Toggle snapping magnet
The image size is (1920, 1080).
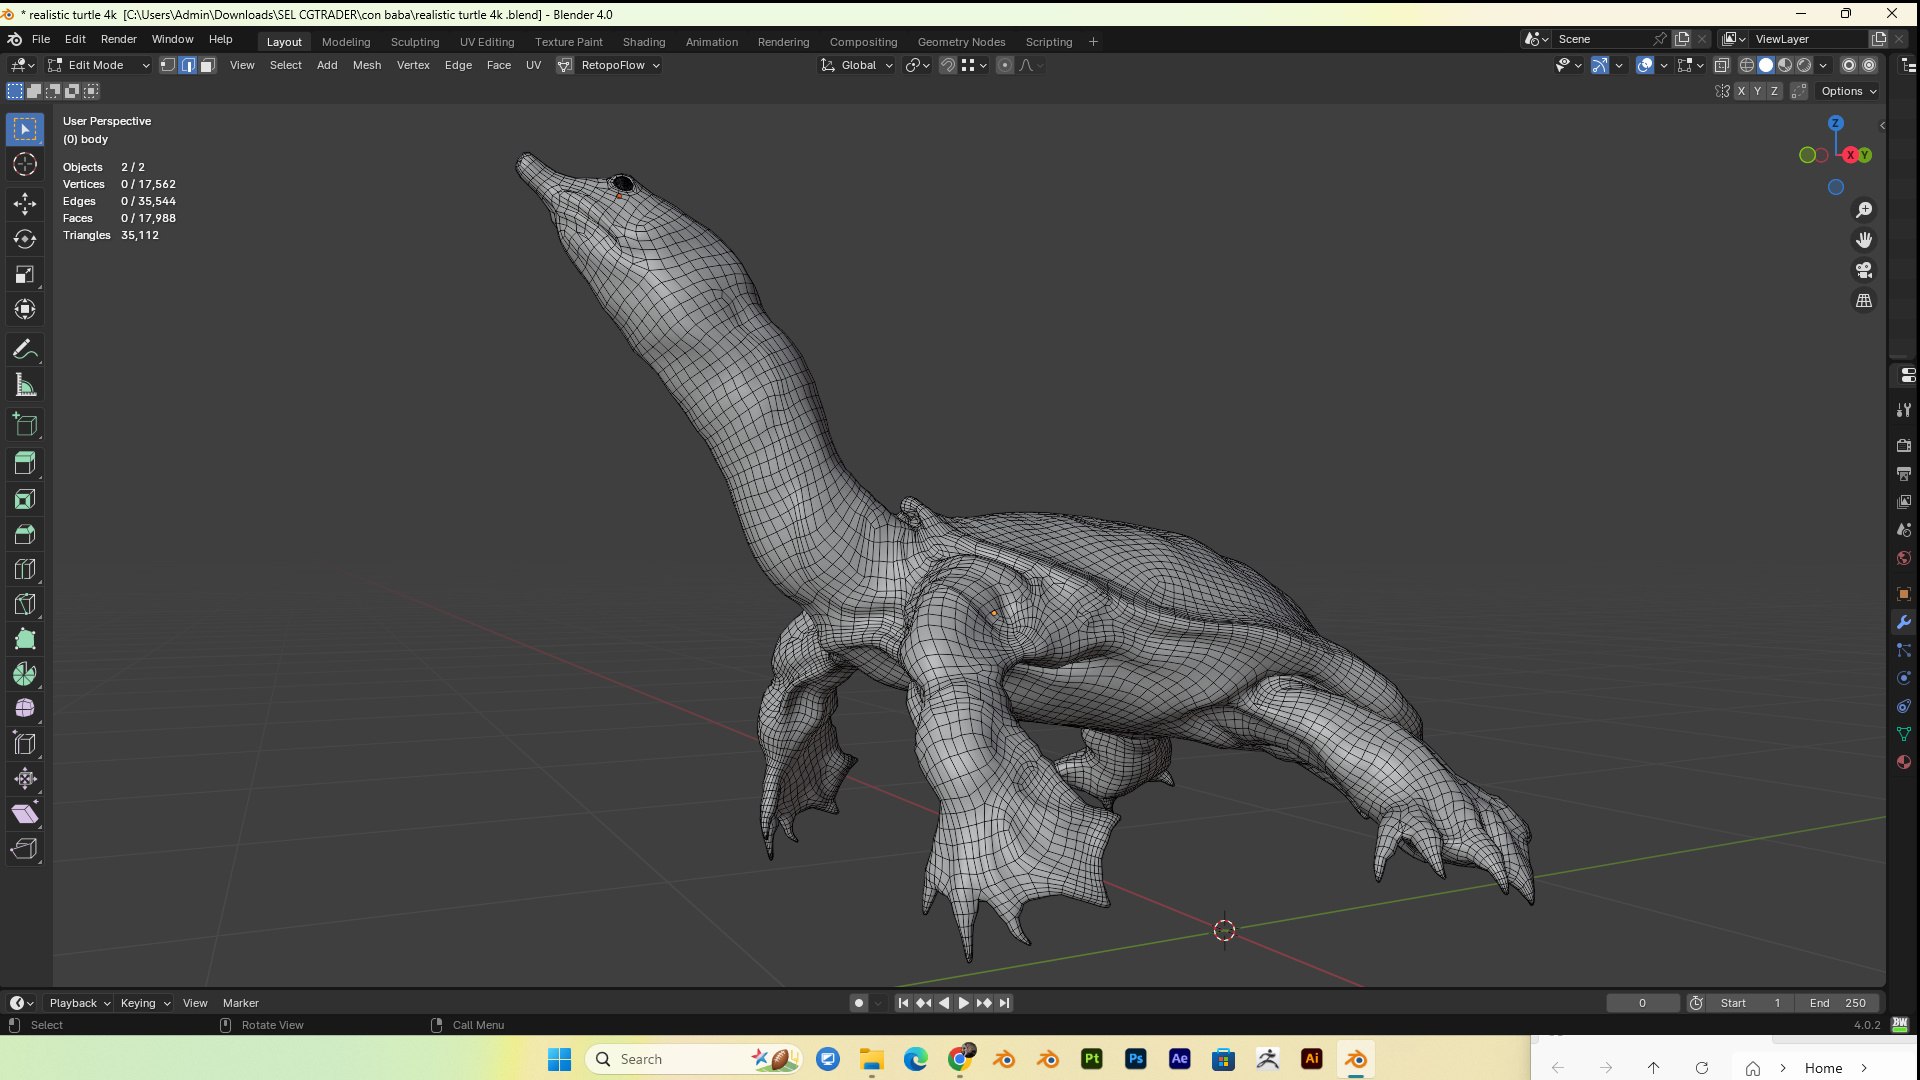point(947,65)
